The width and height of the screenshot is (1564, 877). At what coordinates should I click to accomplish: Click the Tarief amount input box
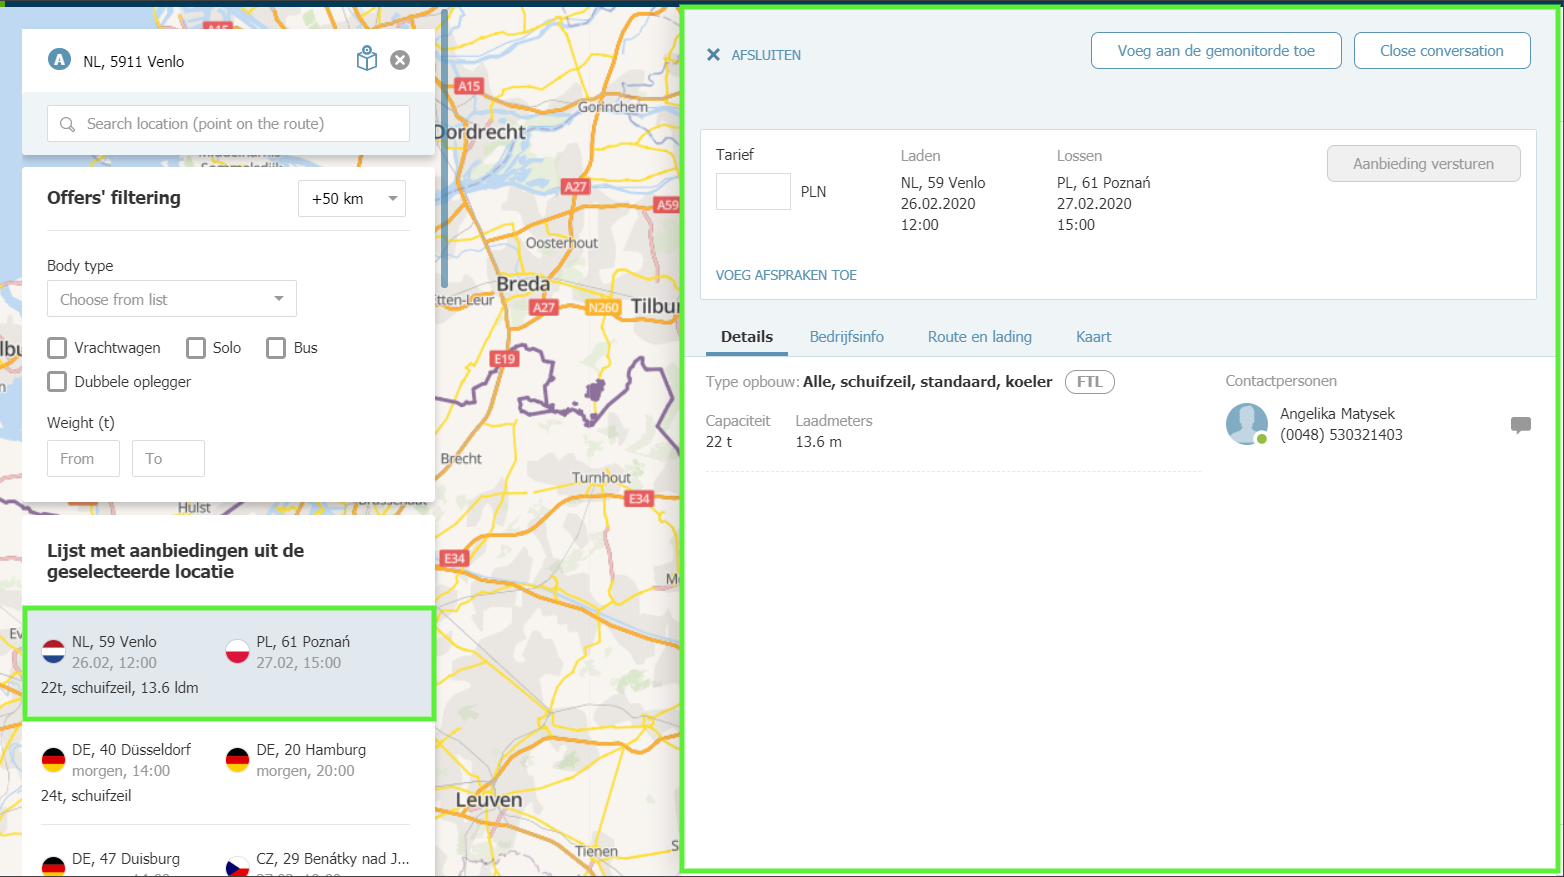(x=753, y=191)
